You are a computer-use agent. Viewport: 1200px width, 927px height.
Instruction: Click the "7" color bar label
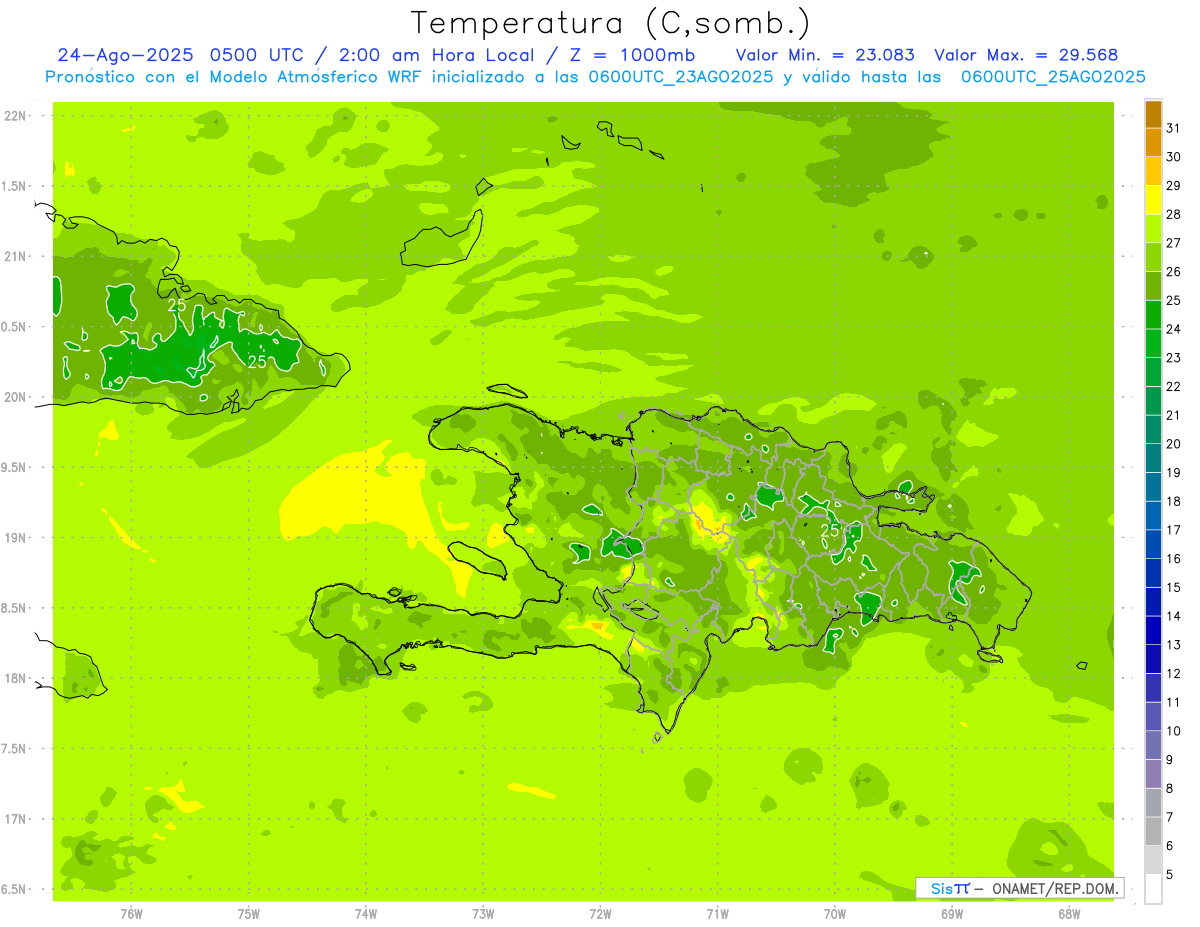1170,817
